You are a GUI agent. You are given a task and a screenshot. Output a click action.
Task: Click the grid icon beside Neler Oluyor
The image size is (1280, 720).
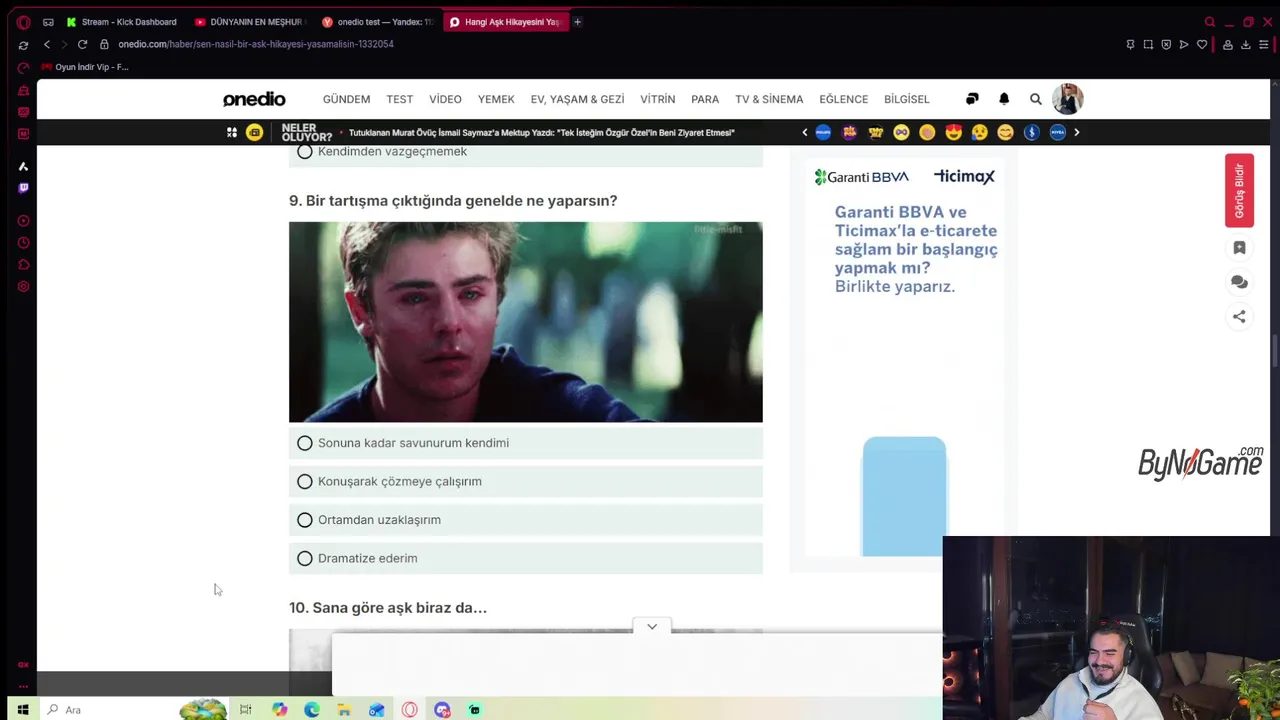pyautogui.click(x=232, y=132)
